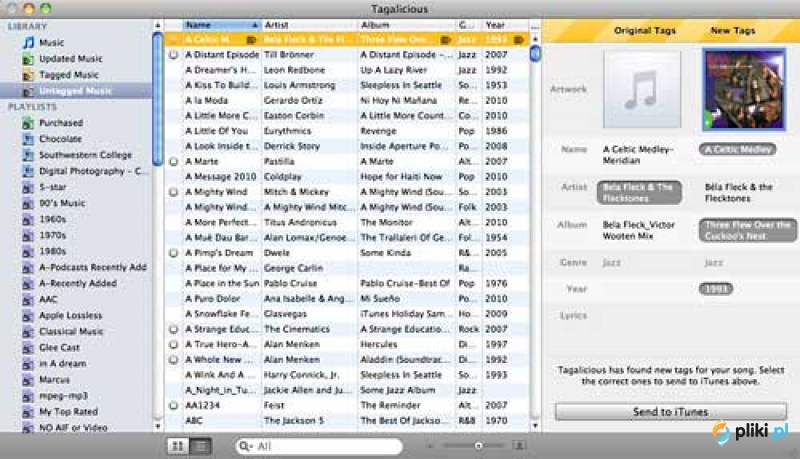Click the Southwestern College playlist icon

click(29, 155)
